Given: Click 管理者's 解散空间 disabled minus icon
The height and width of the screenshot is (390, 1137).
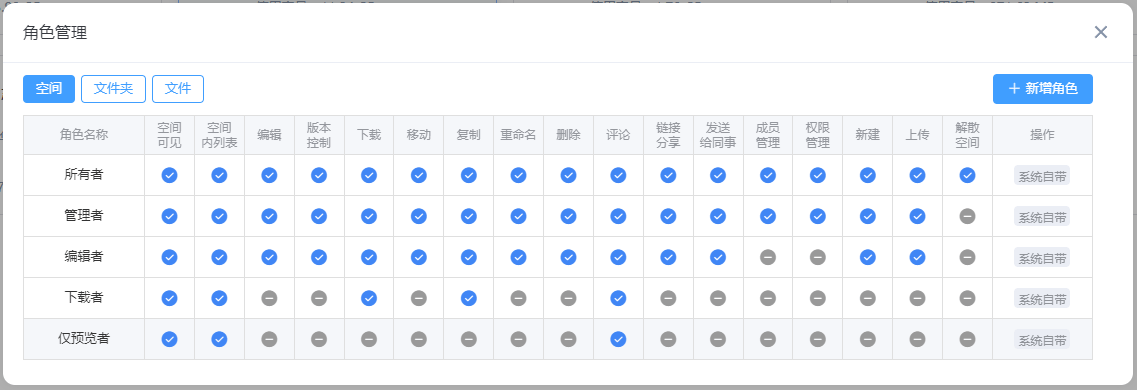Looking at the screenshot, I should (967, 216).
